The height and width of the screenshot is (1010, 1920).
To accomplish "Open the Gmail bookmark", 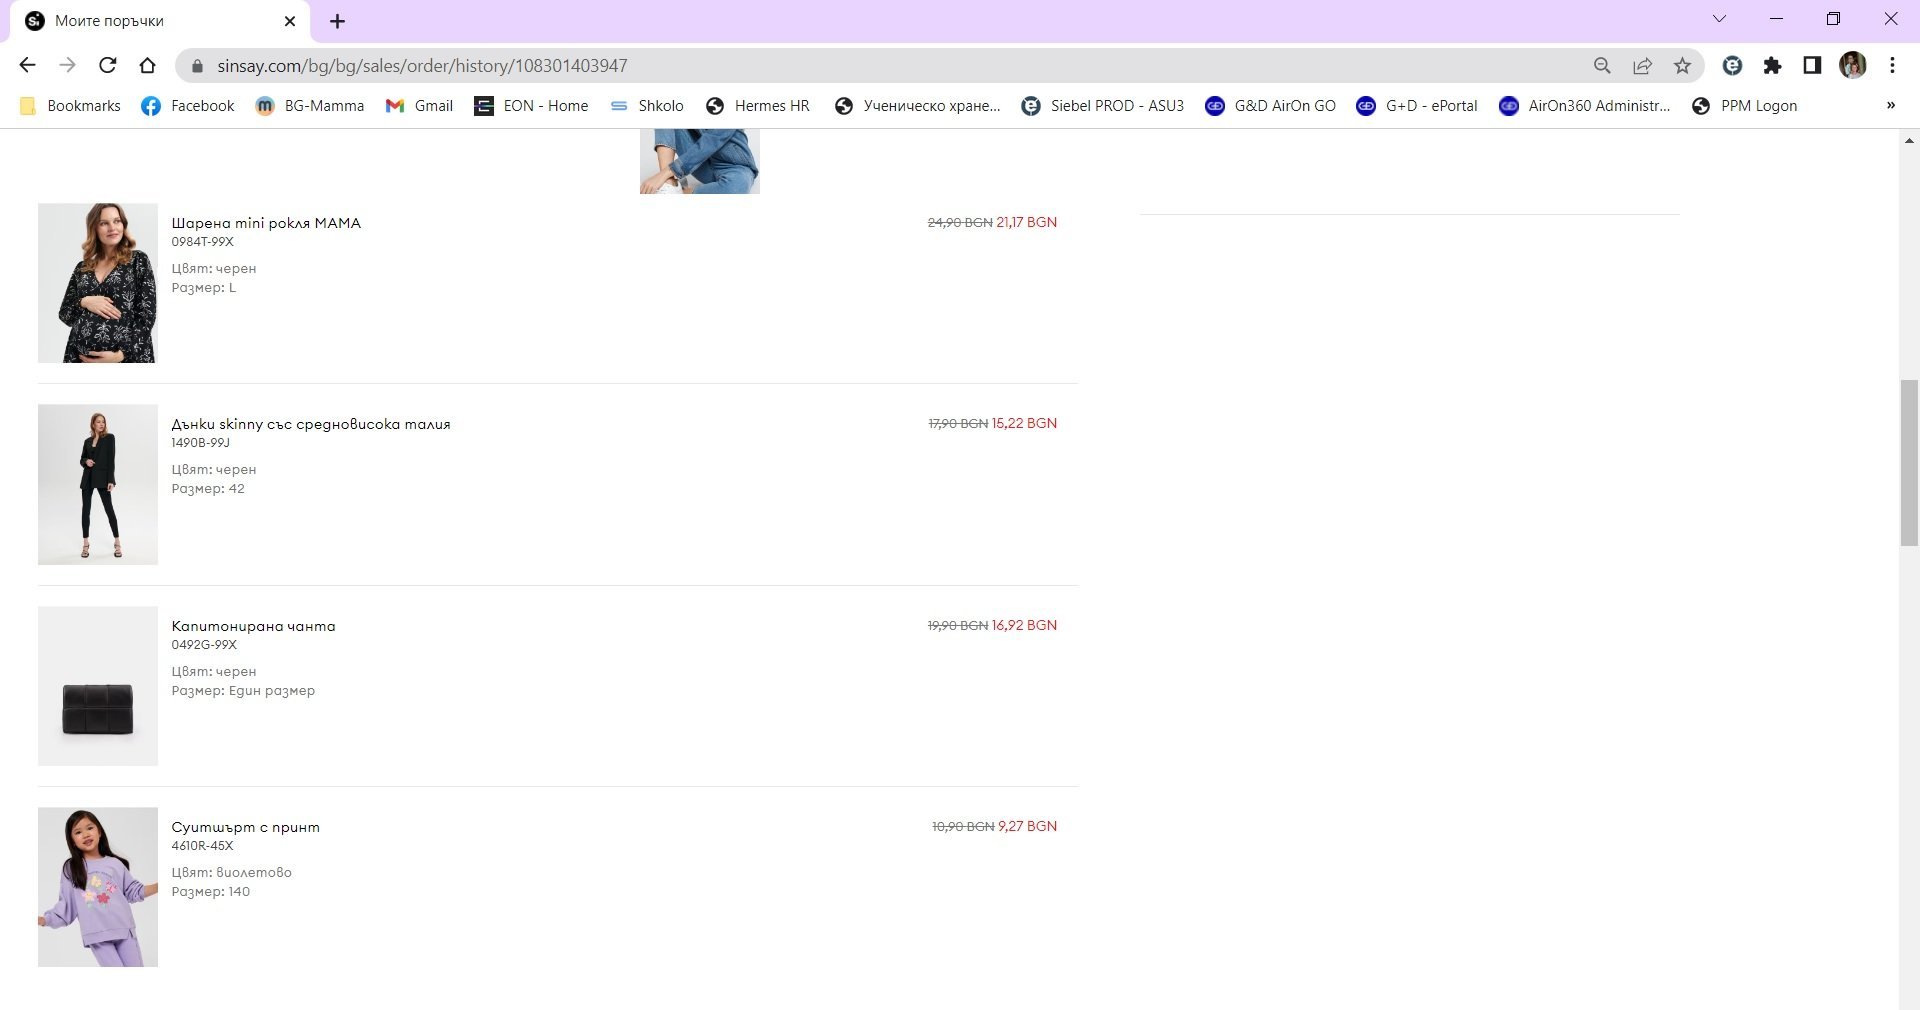I will pyautogui.click(x=420, y=105).
